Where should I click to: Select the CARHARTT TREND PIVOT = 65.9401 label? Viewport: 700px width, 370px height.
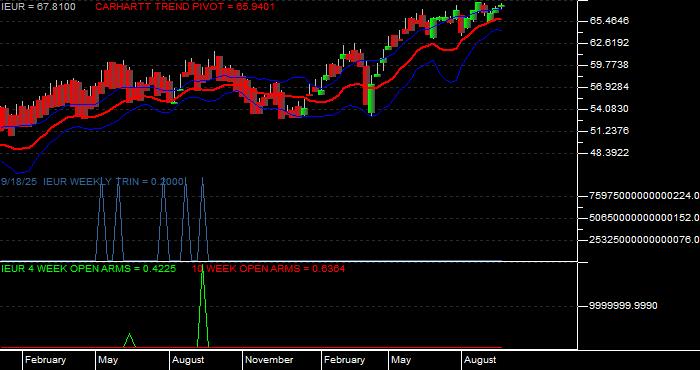[185, 7]
